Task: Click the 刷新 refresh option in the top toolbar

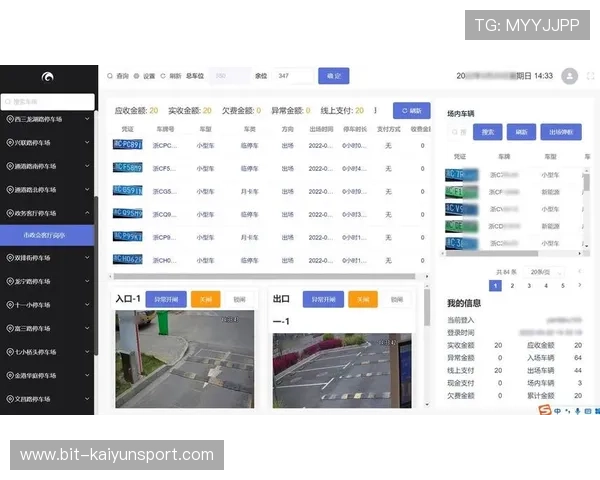Action: (x=171, y=76)
